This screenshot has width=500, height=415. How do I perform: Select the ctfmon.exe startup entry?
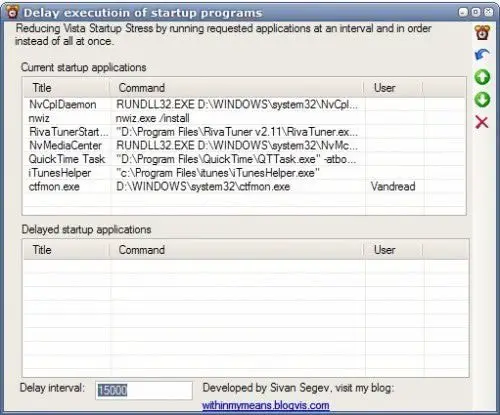[245, 186]
